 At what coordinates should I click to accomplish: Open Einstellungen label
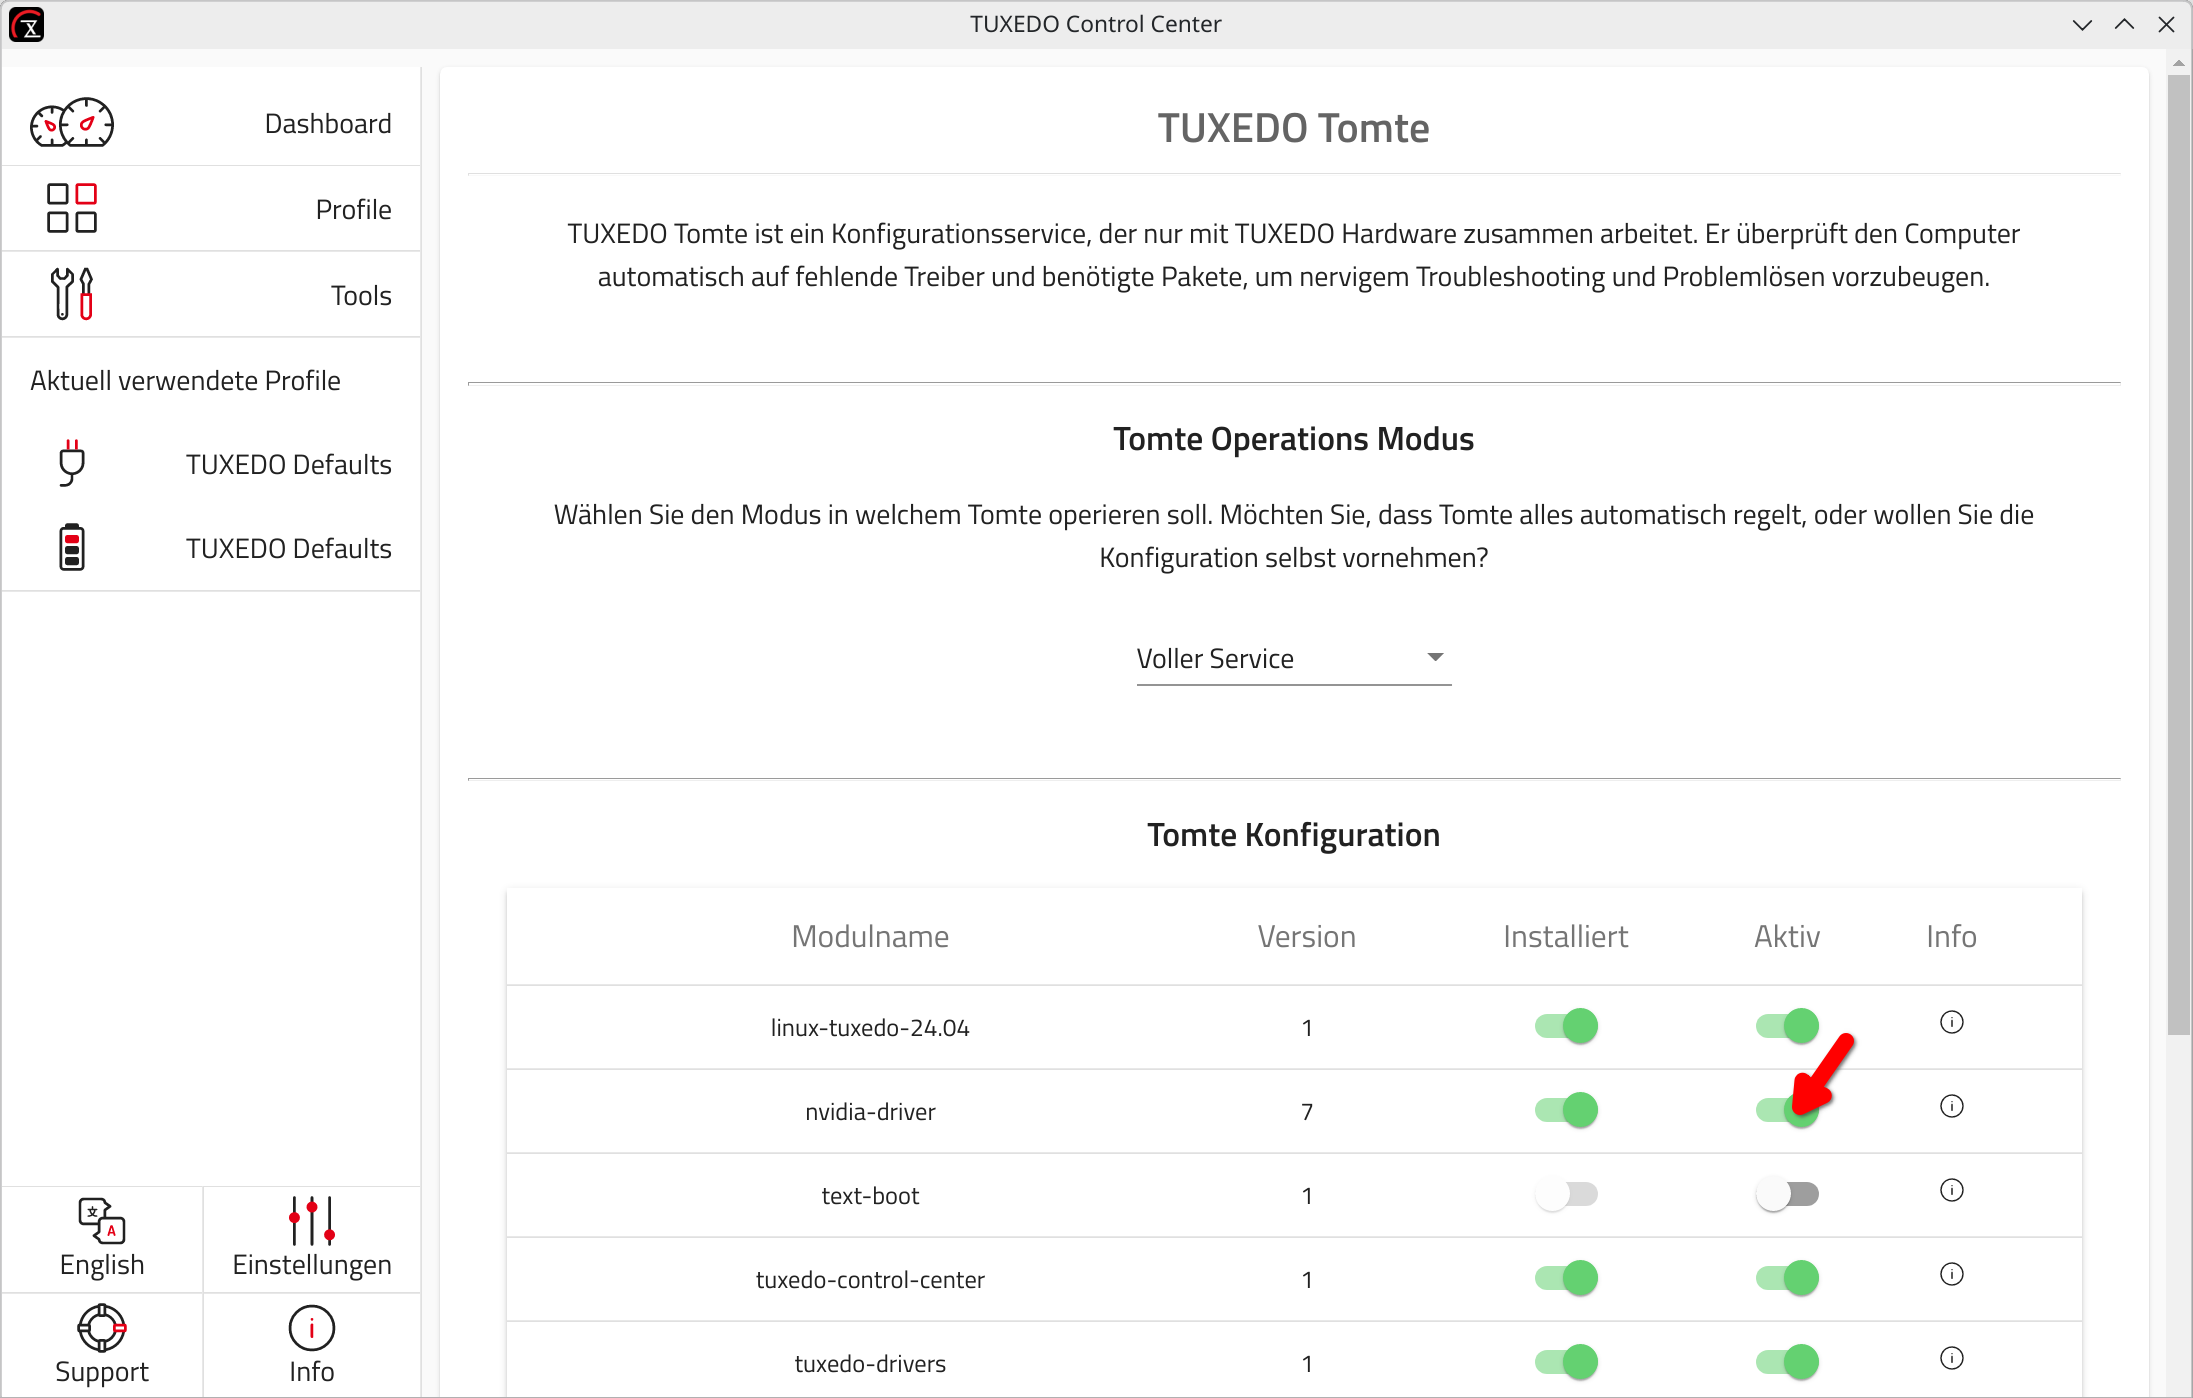pyautogui.click(x=312, y=1265)
